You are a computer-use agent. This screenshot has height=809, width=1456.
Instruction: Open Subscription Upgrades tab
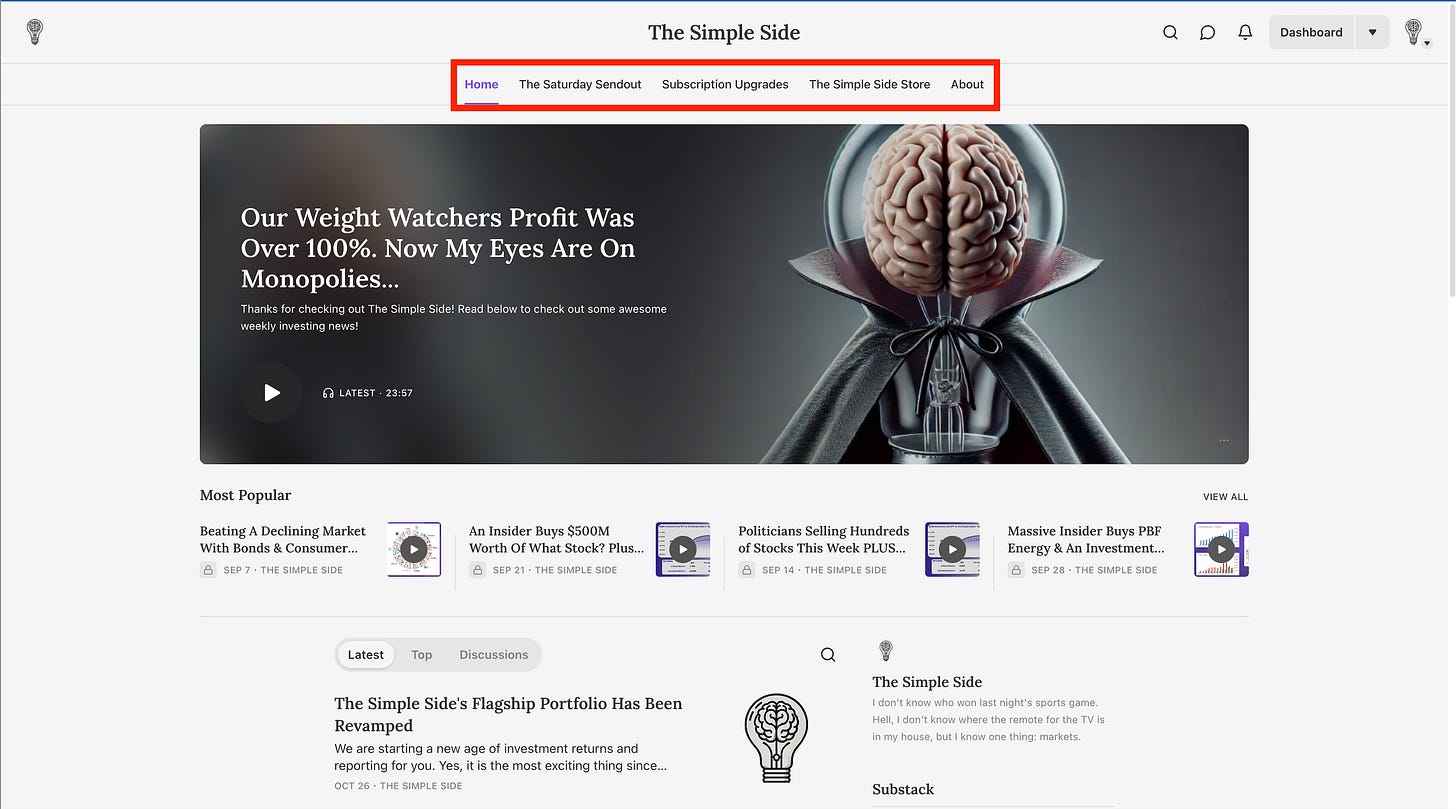pyautogui.click(x=725, y=84)
